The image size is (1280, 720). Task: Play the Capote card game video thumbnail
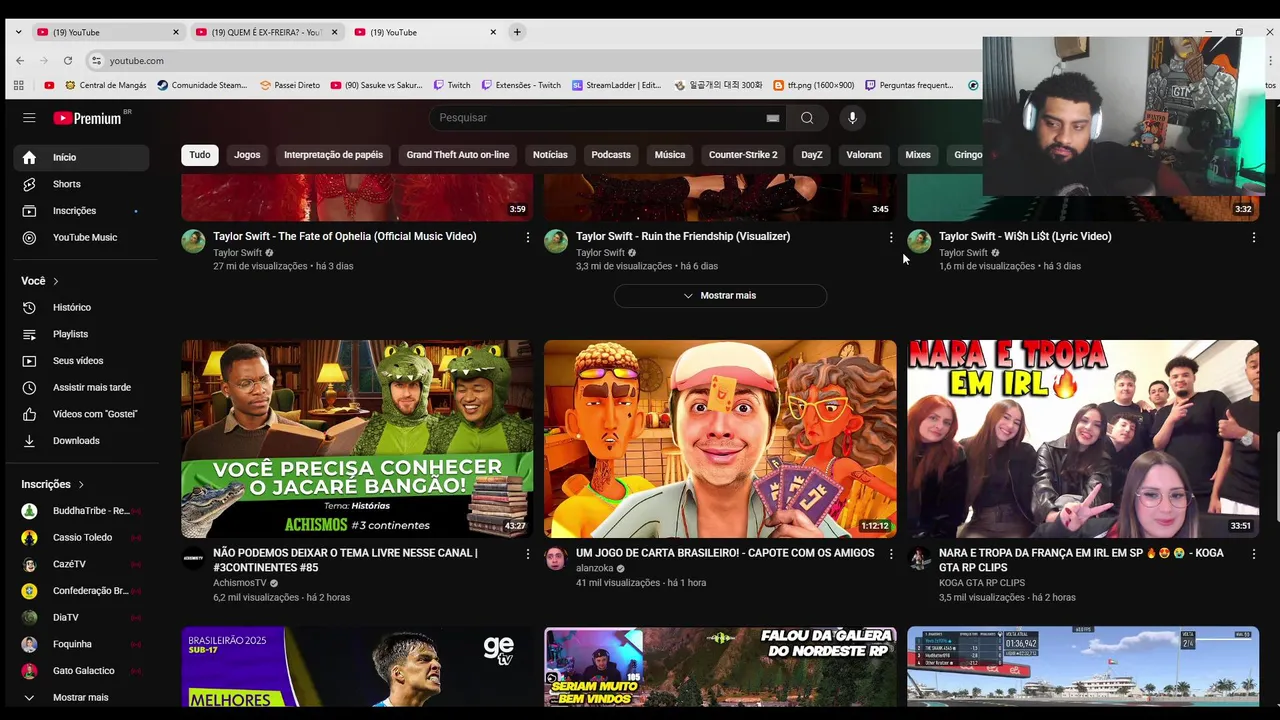(x=720, y=439)
